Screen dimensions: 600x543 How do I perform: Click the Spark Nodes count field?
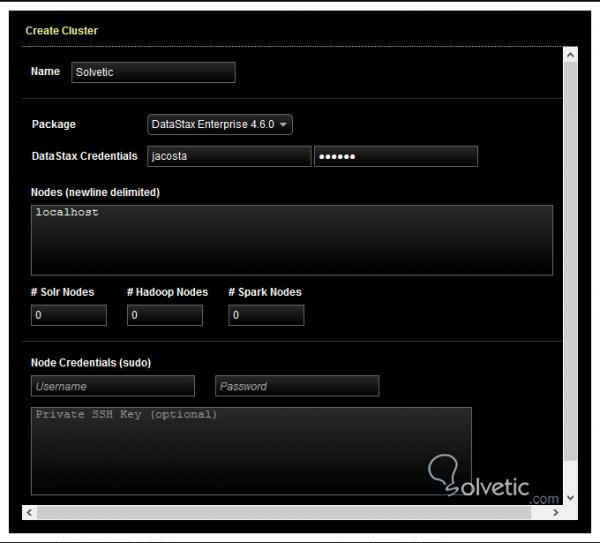[266, 315]
